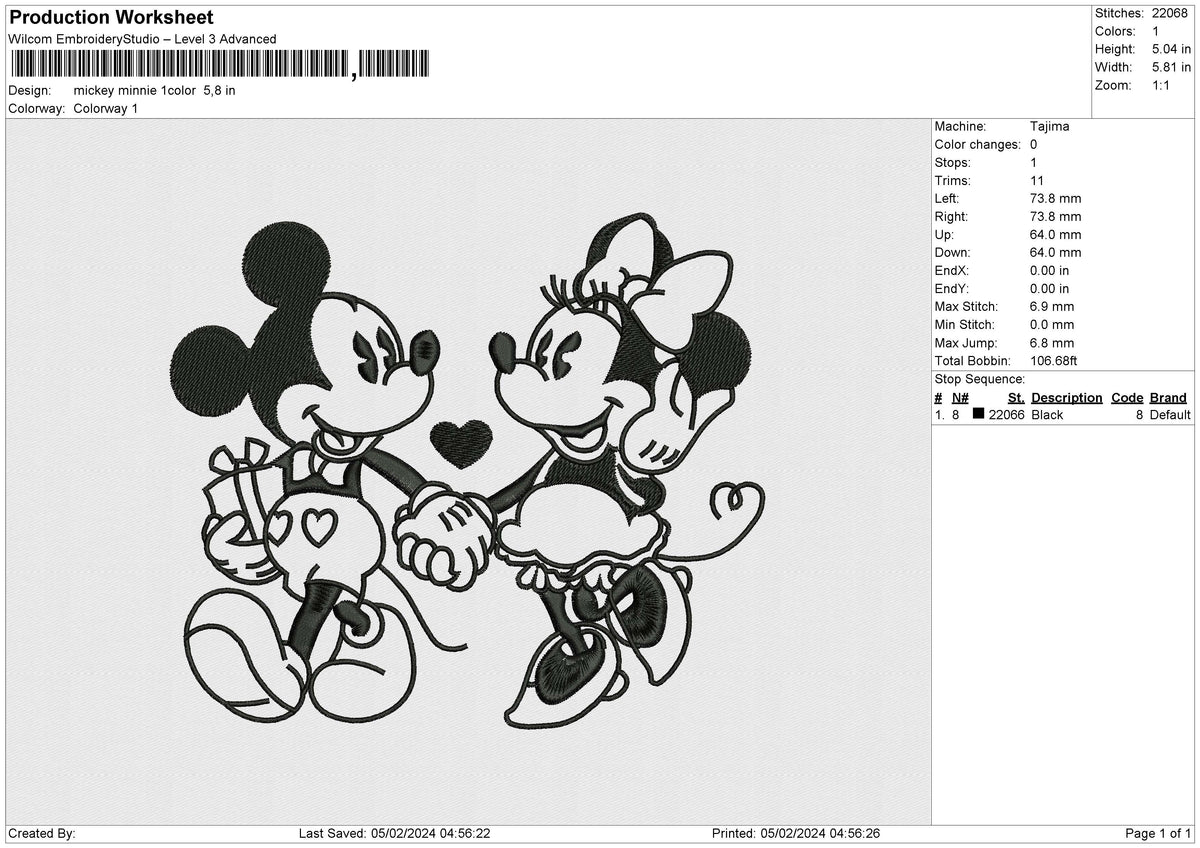Click the EndX value 0.00 in
This screenshot has height=848, width=1200.
(x=1049, y=270)
